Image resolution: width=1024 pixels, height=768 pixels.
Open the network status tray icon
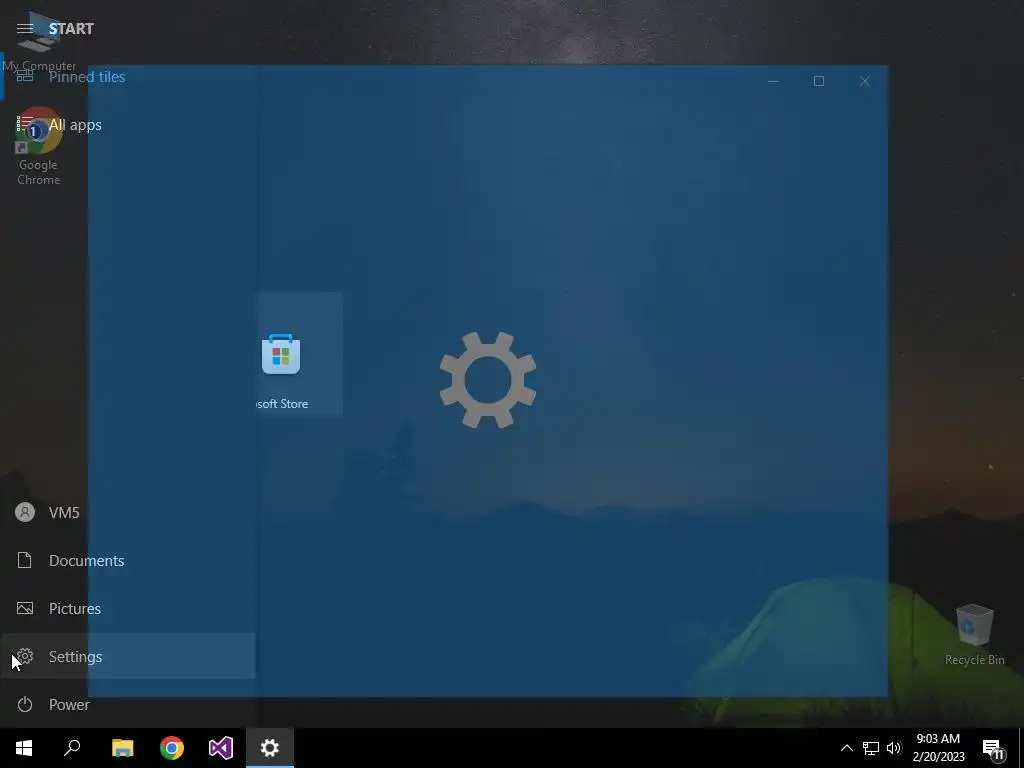tap(871, 748)
